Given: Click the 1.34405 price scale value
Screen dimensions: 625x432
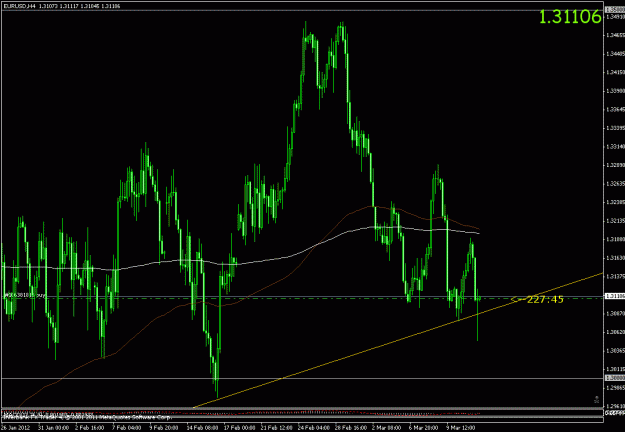Looking at the screenshot, I should [x=615, y=54].
